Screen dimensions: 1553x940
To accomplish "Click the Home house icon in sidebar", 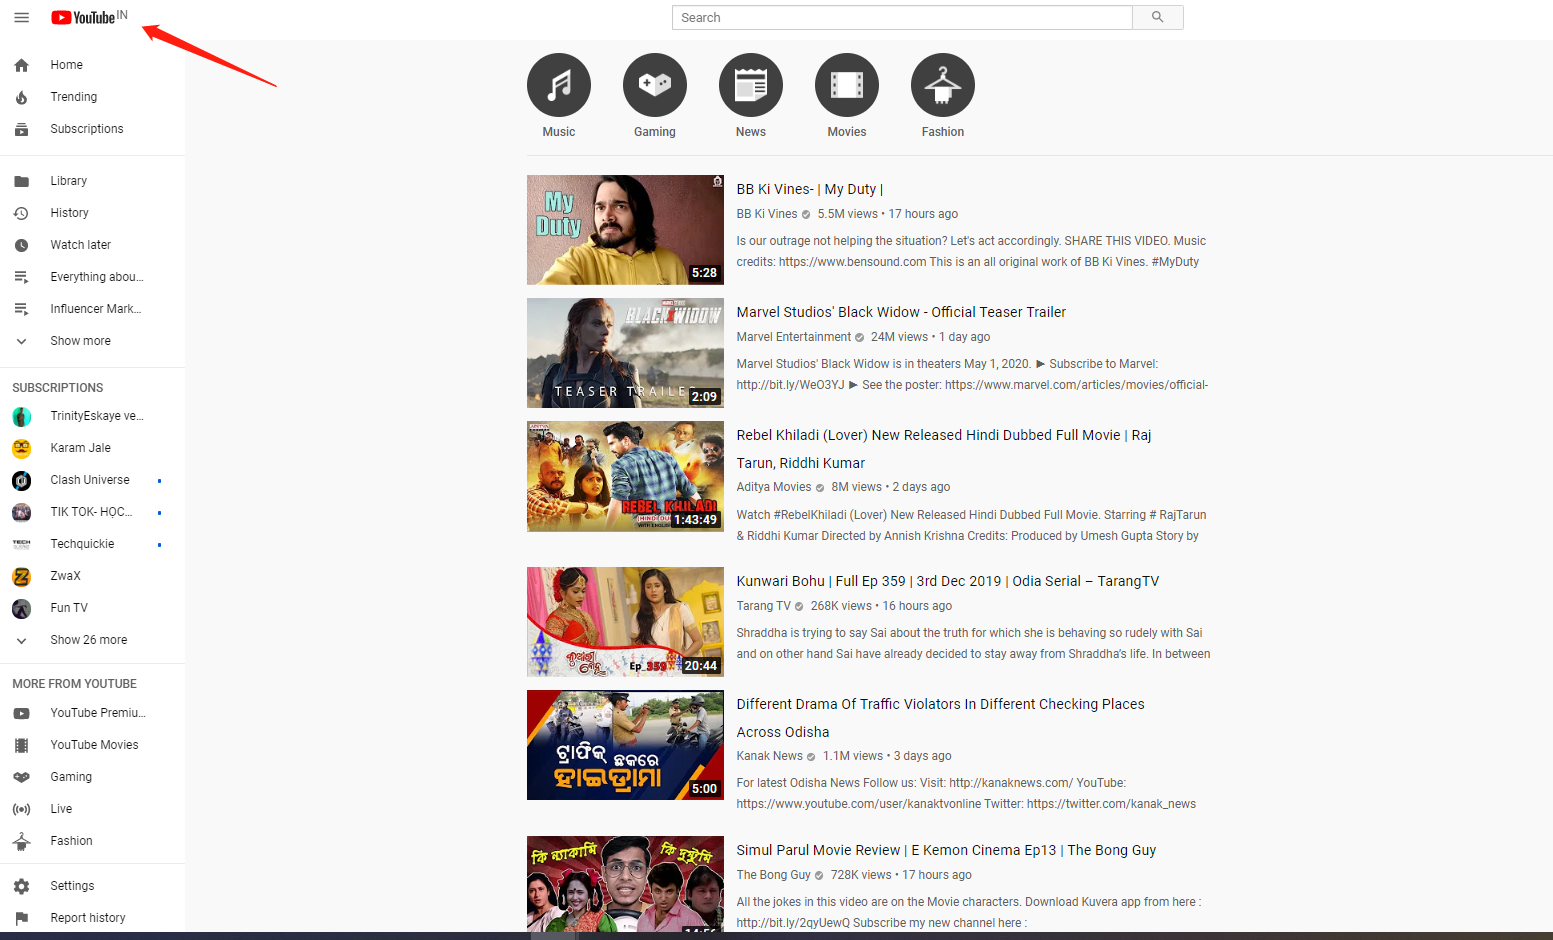I will (x=21, y=65).
